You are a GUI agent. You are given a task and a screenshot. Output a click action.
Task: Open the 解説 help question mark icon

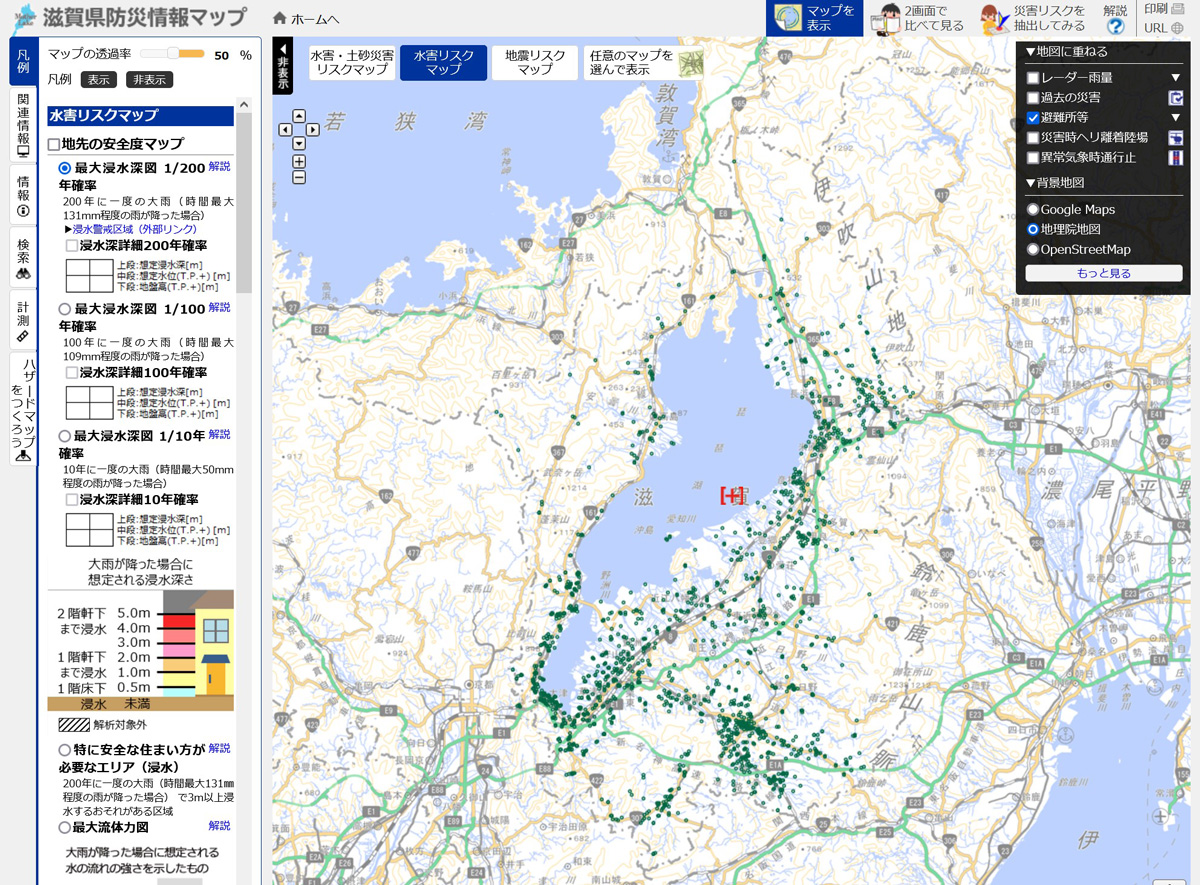coord(1115,26)
